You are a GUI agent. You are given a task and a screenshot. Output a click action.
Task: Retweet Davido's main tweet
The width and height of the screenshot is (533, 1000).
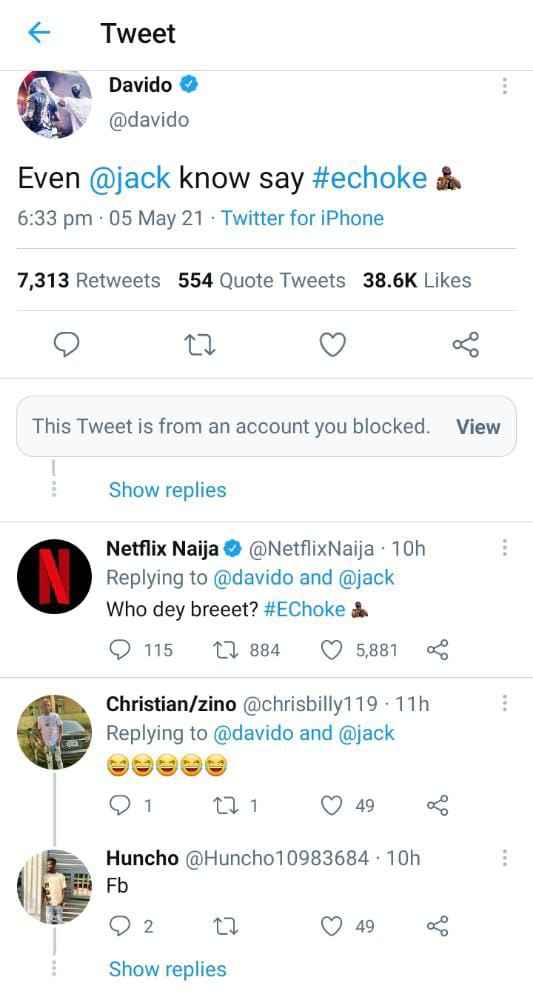pos(200,345)
